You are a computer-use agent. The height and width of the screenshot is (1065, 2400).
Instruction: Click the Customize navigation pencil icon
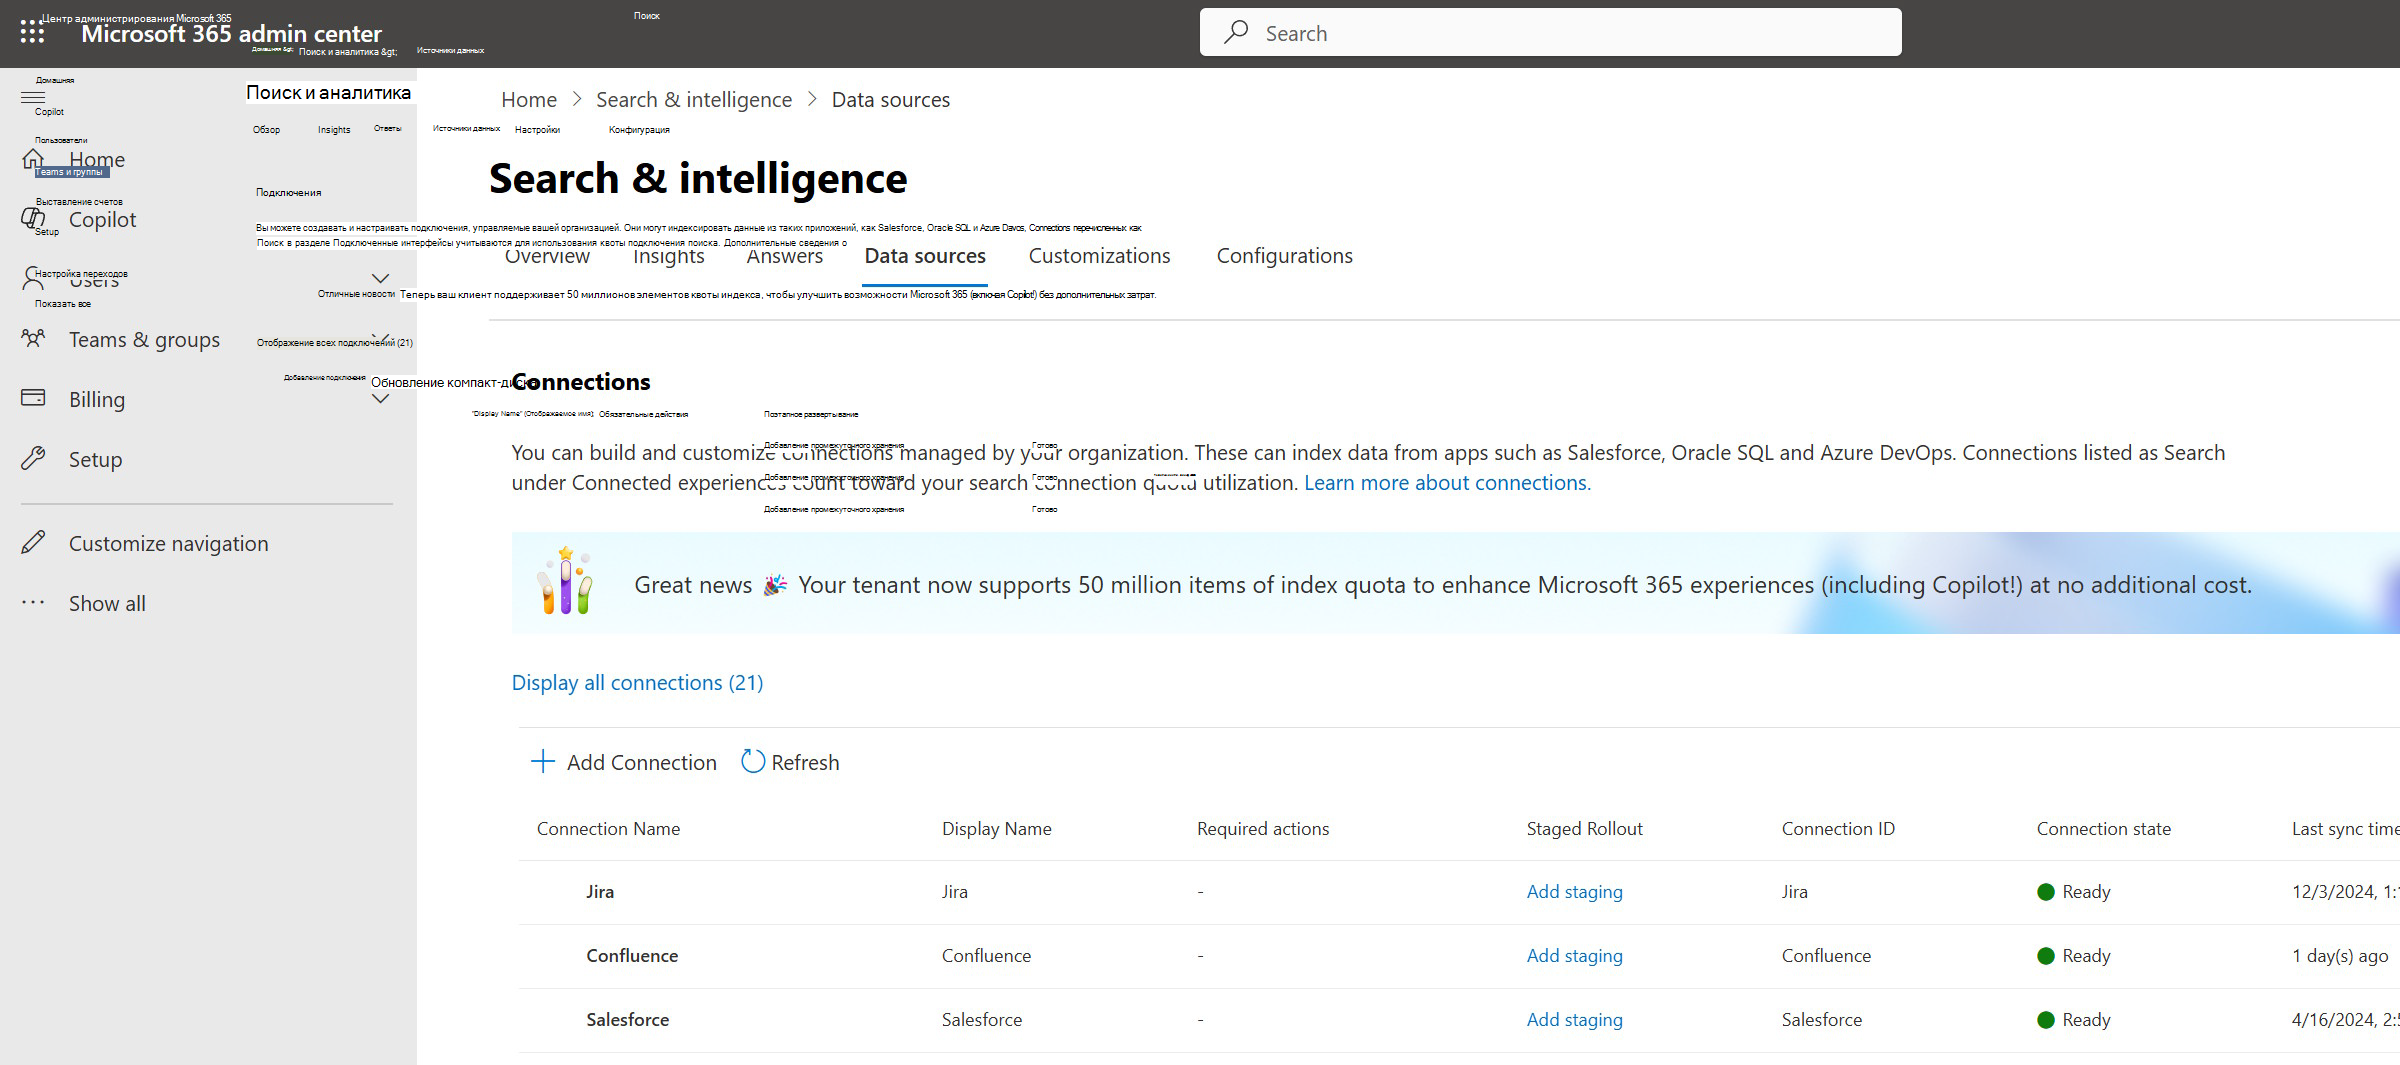(33, 543)
